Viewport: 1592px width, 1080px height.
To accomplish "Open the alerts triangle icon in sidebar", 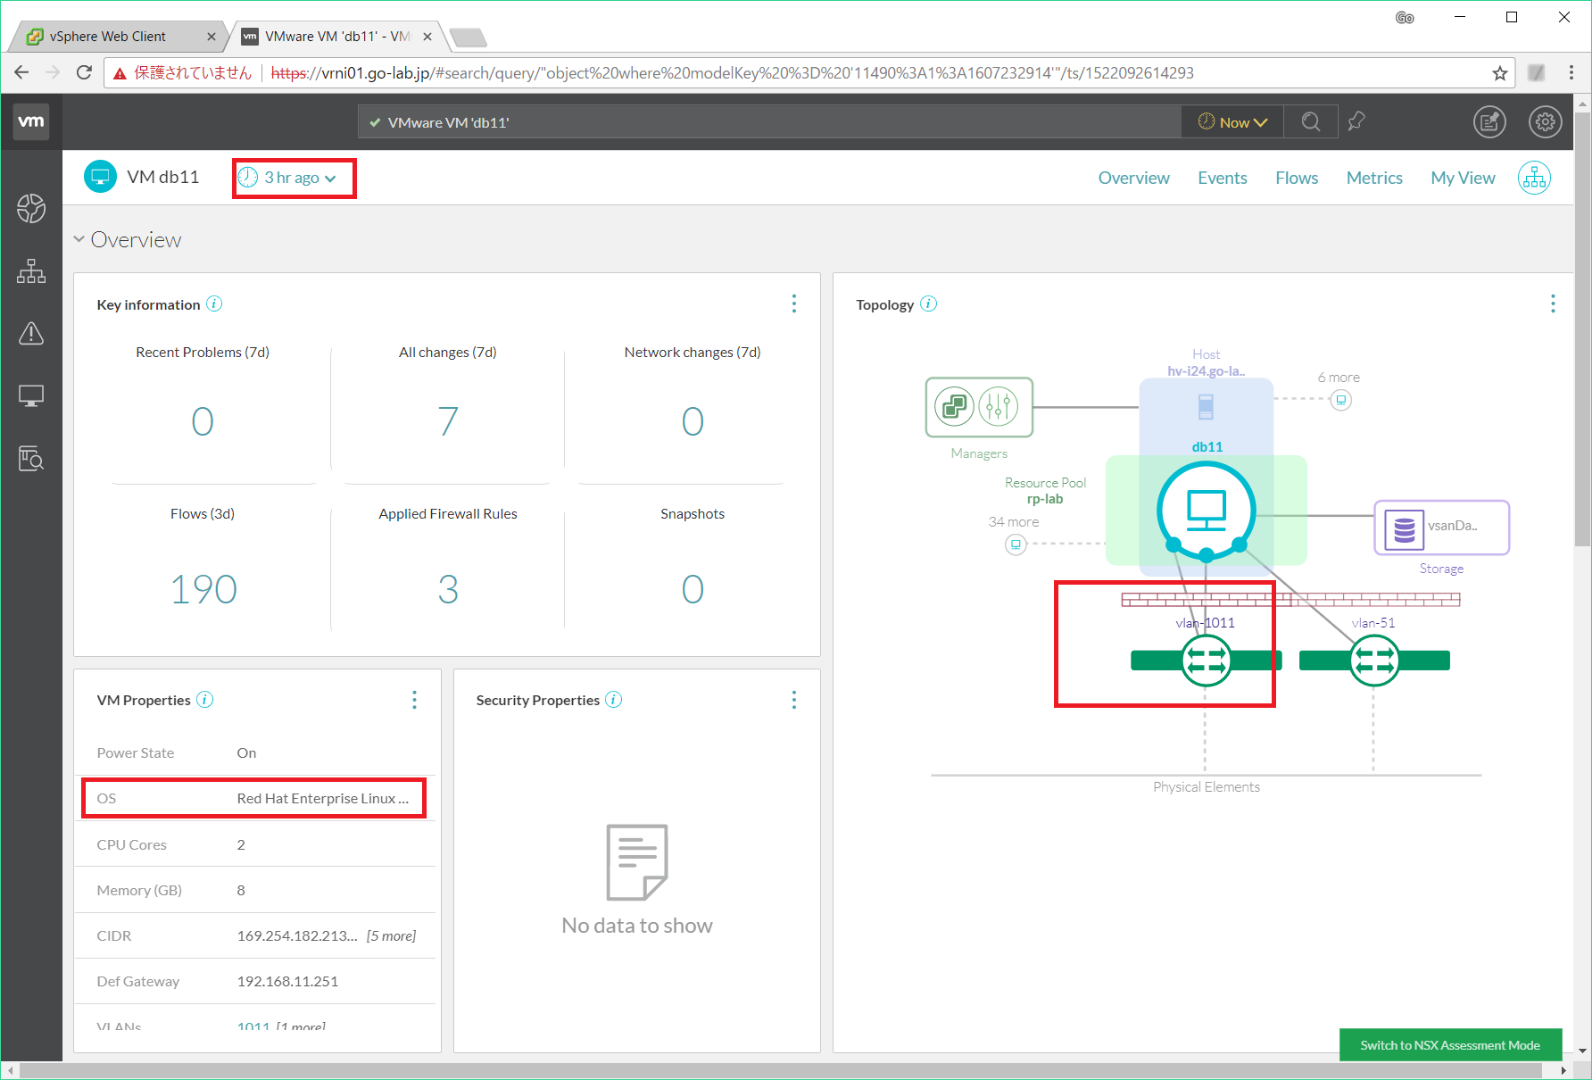I will point(31,334).
